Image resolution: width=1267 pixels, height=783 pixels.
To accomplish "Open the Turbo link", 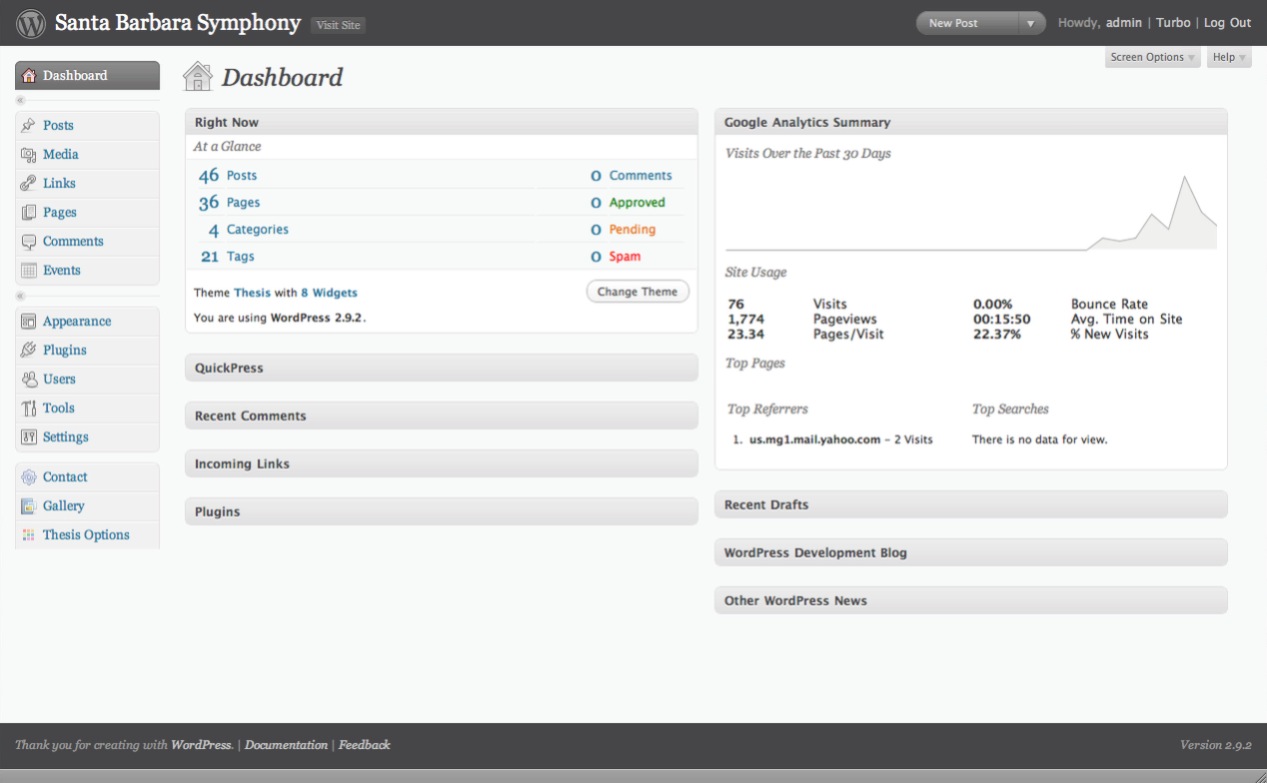I will pos(1173,23).
